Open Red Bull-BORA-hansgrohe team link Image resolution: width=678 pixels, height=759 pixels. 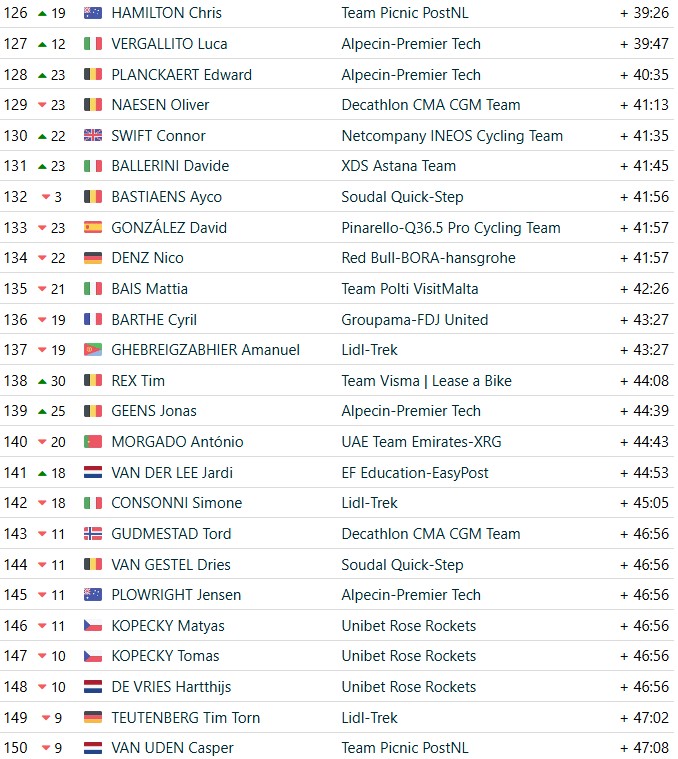pyautogui.click(x=428, y=258)
